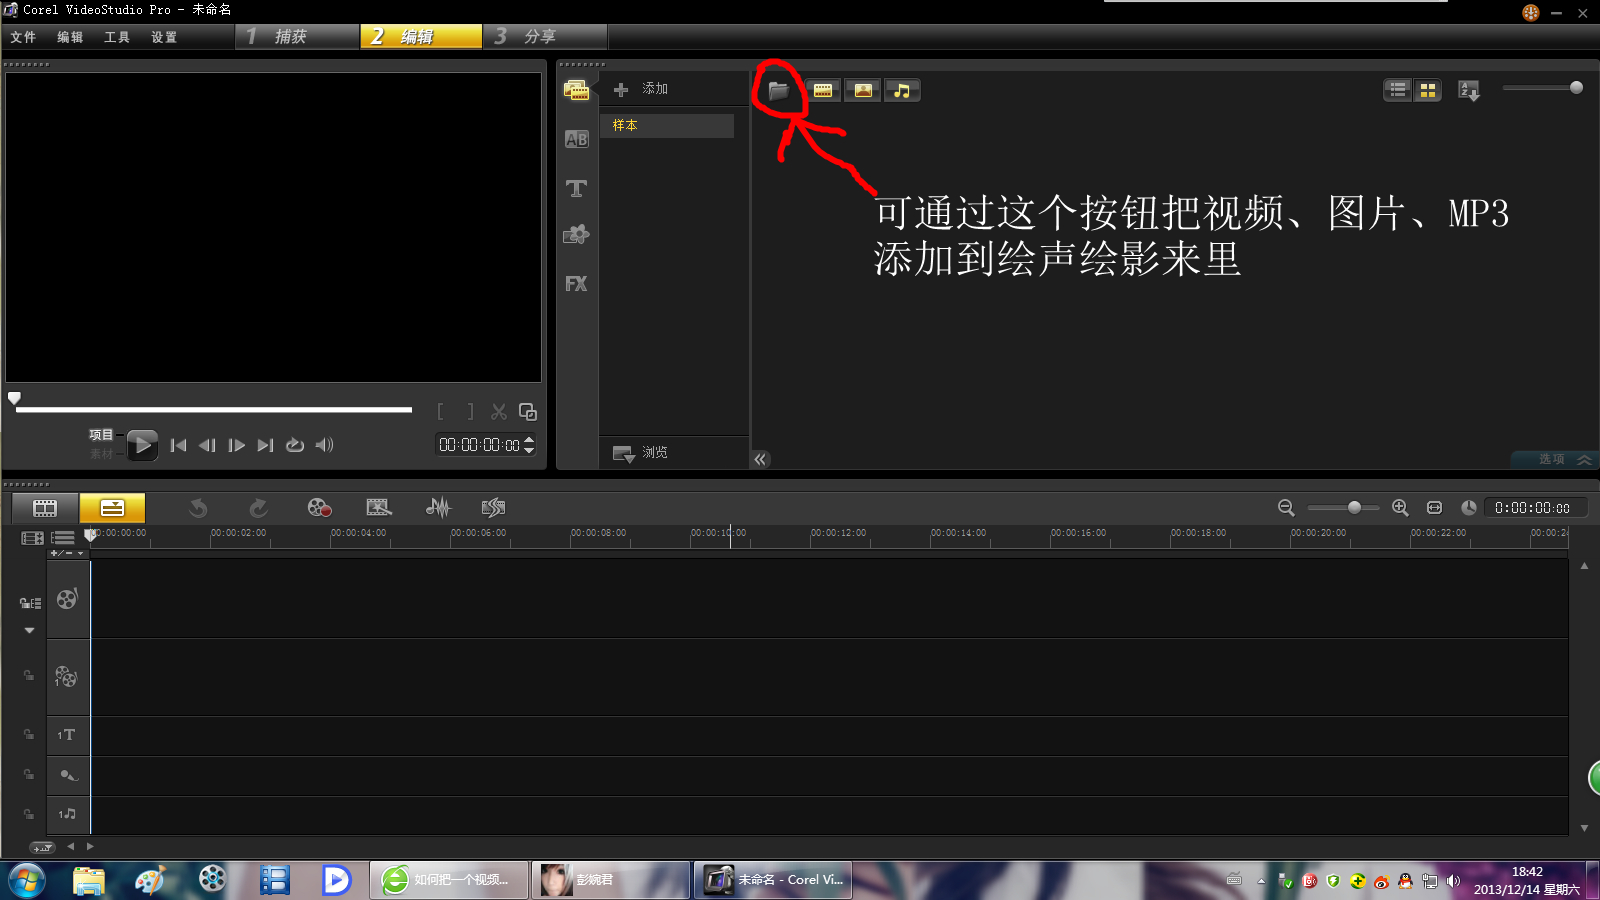Image resolution: width=1600 pixels, height=900 pixels.
Task: Fit project in timeline window
Action: 1434,508
